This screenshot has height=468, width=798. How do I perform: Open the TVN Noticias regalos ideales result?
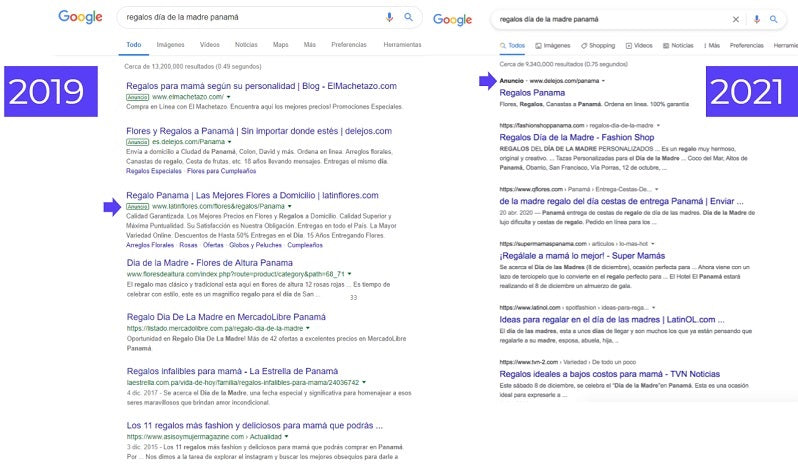tap(610, 374)
